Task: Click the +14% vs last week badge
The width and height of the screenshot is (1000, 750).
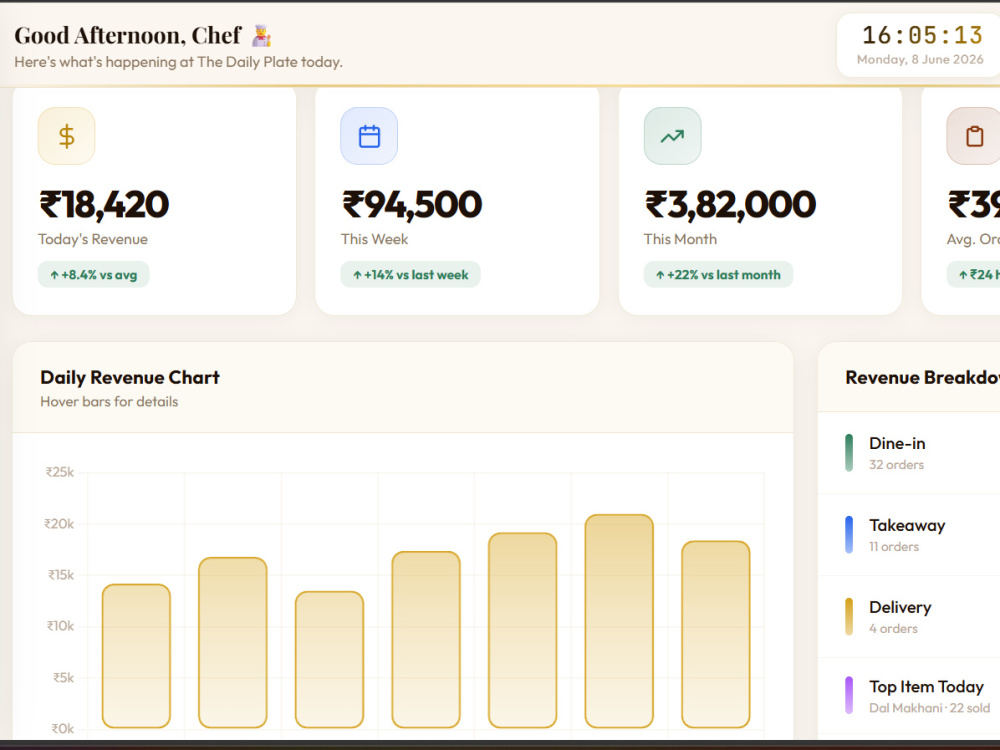Action: coord(410,275)
